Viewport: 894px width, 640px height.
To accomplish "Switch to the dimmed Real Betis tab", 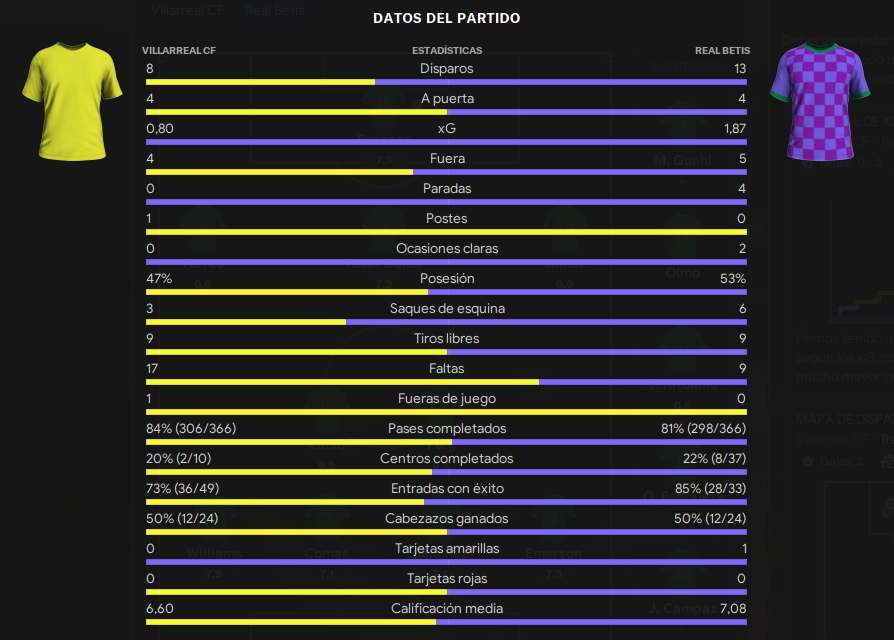I will coord(275,10).
